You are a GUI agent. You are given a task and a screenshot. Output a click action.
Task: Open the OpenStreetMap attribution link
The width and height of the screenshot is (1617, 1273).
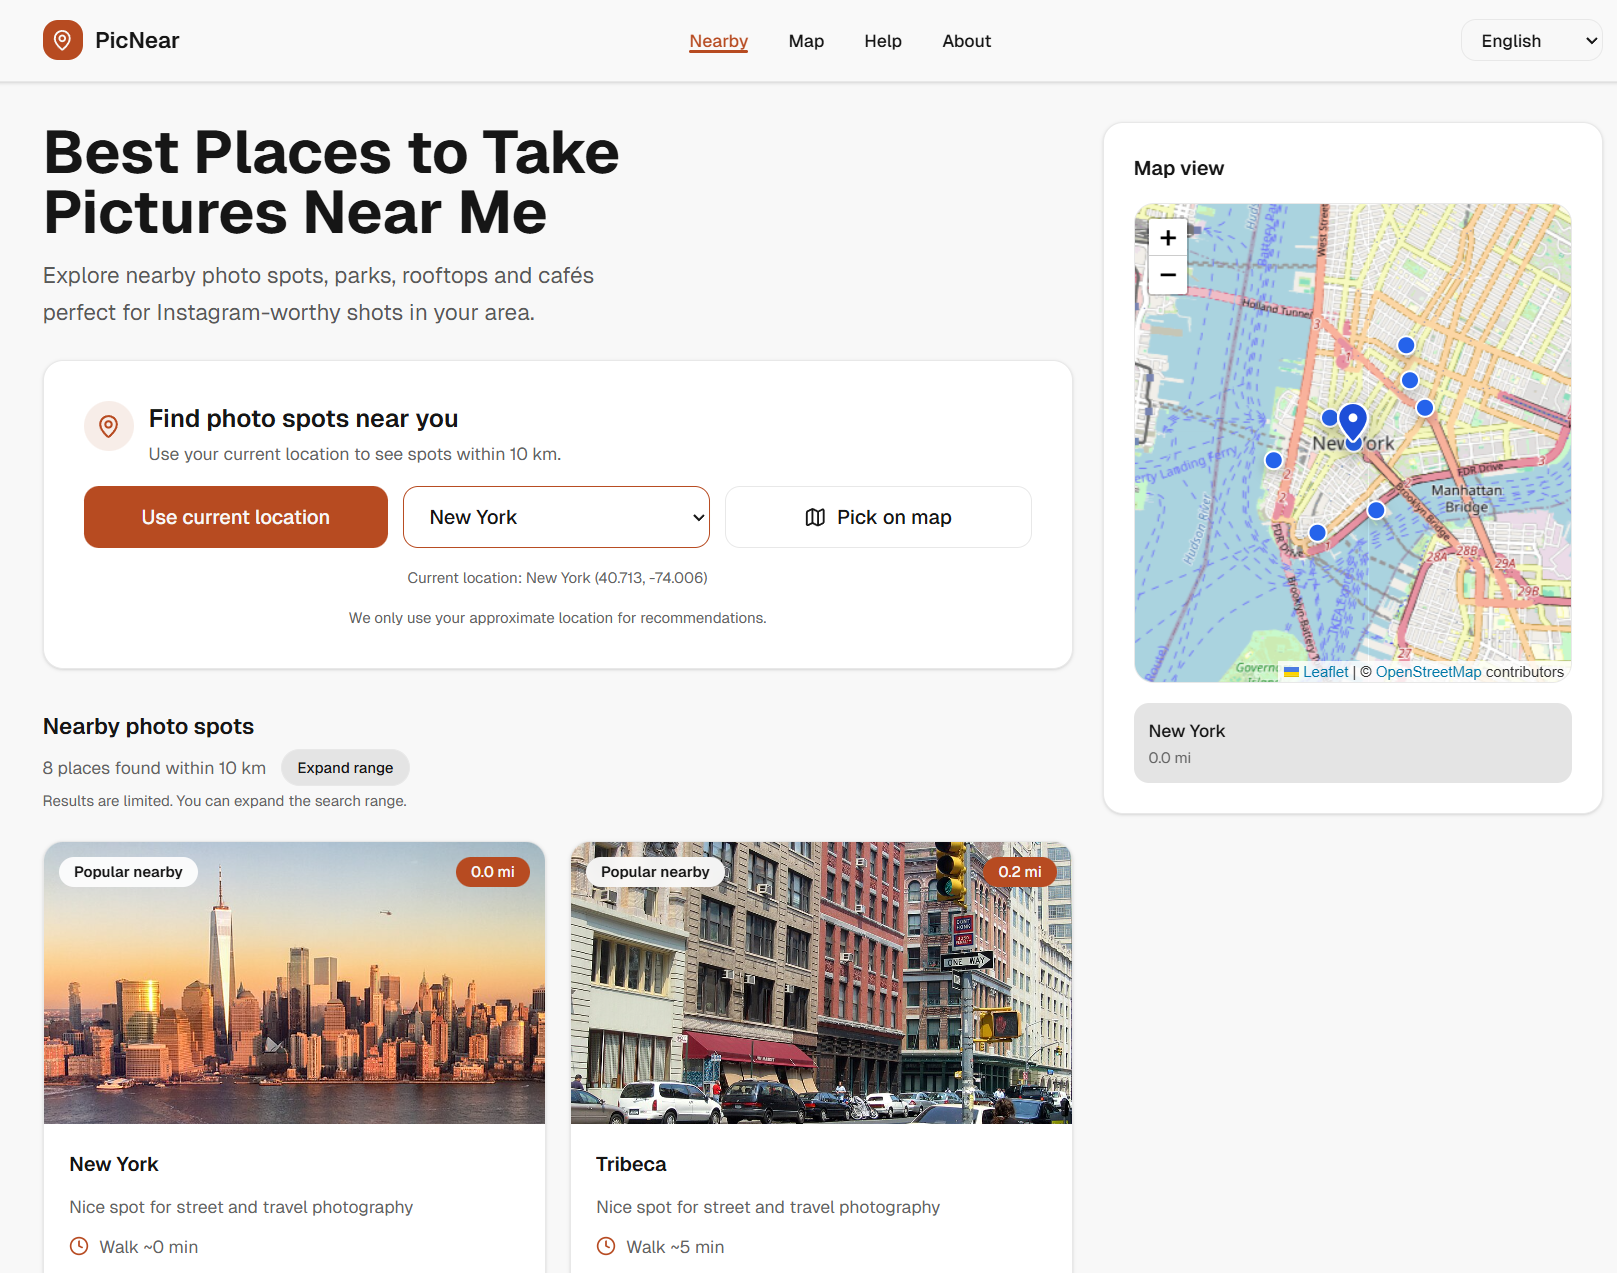[1428, 671]
